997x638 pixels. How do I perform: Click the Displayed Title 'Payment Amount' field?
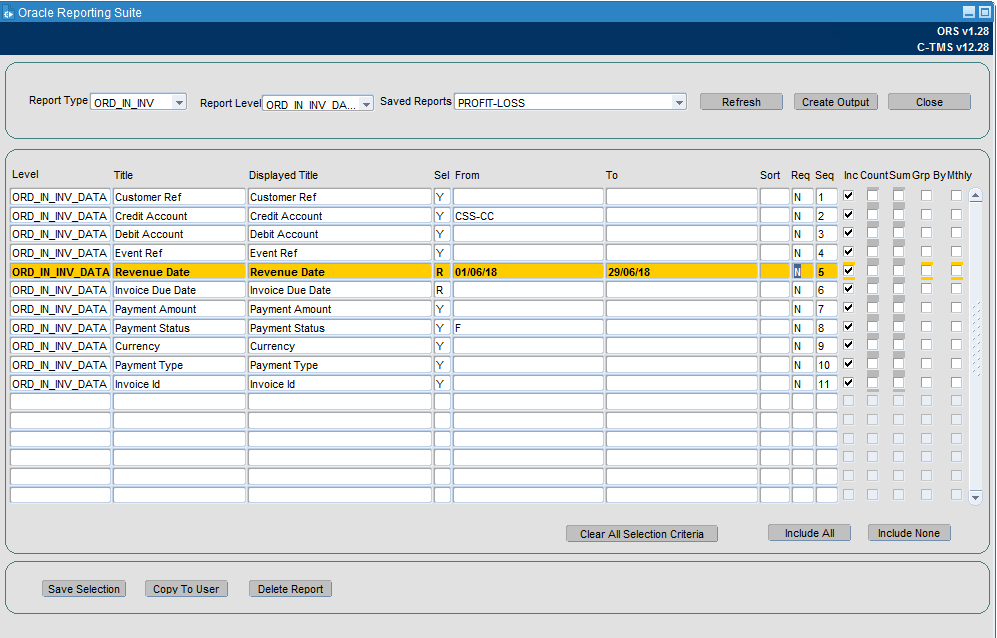[x=340, y=309]
